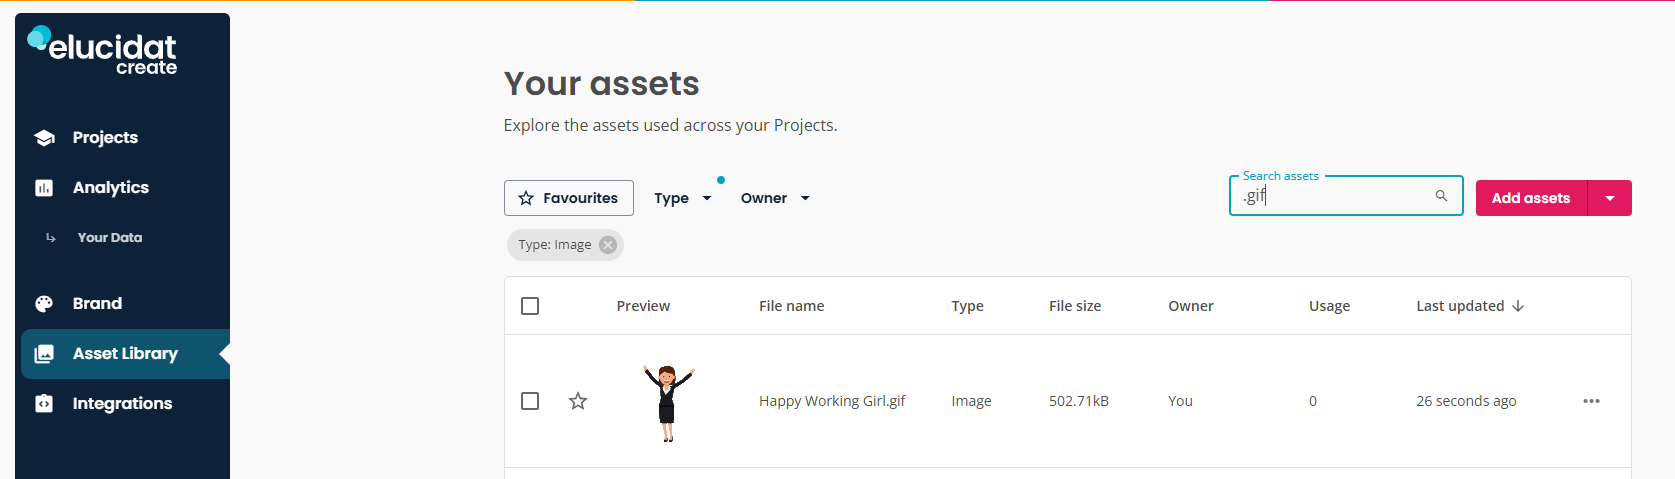Screen dimensions: 1675x479
Task: Click the Add assets button
Action: [x=1531, y=198]
